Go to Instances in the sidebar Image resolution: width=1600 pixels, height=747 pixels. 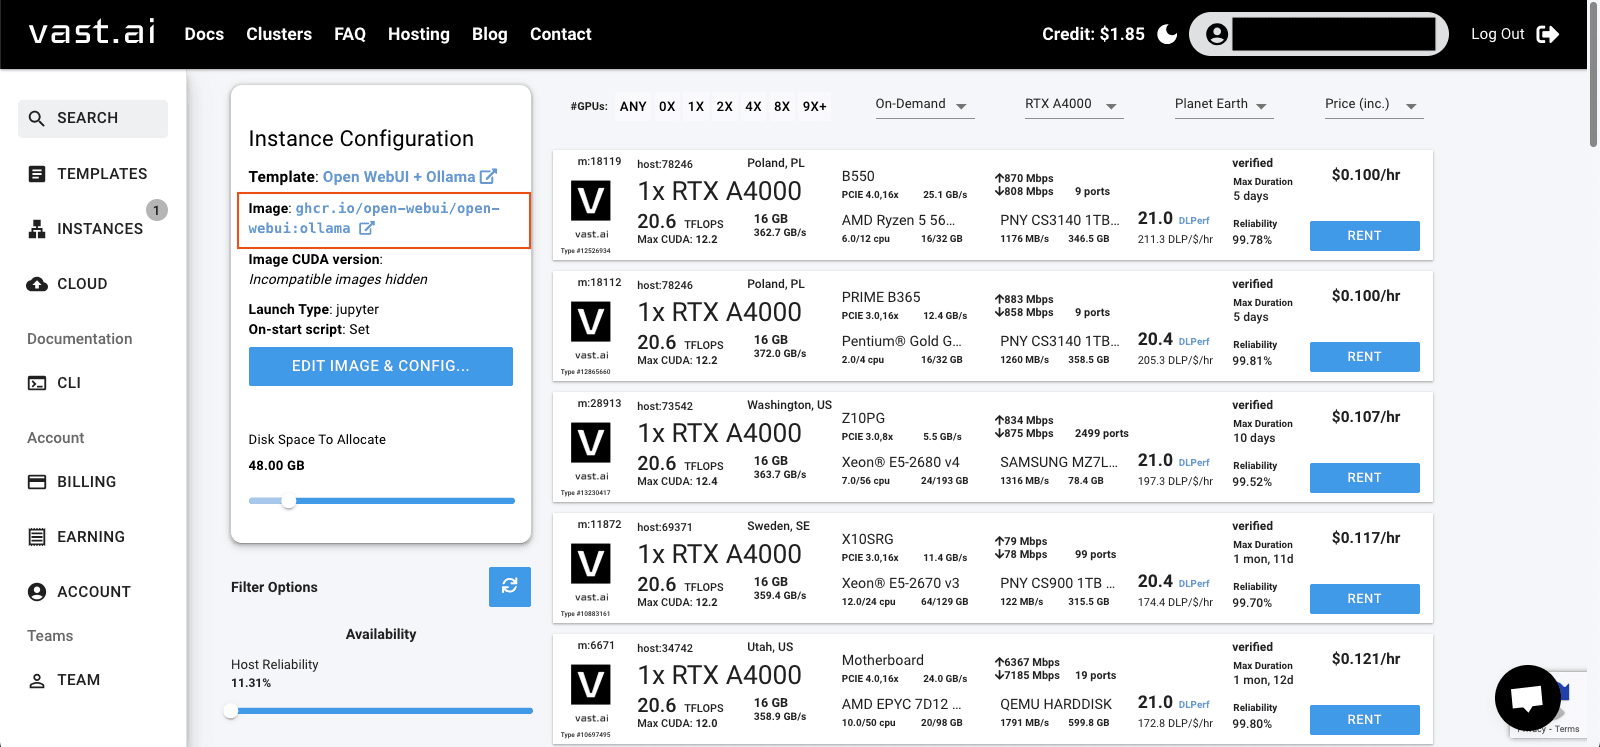pyautogui.click(x=99, y=229)
